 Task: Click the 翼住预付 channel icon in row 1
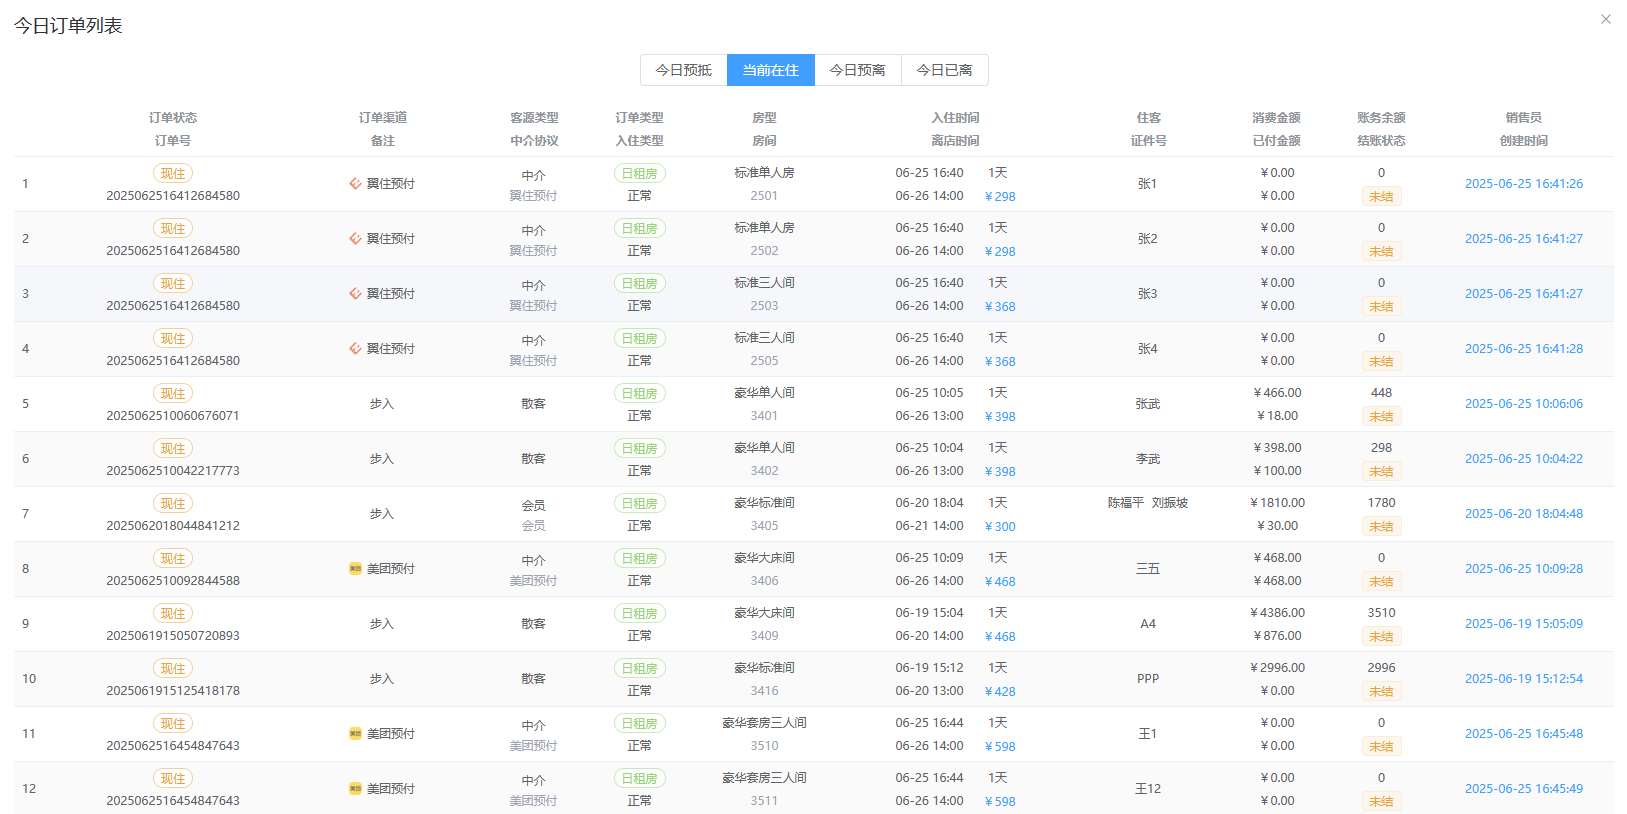click(x=355, y=184)
